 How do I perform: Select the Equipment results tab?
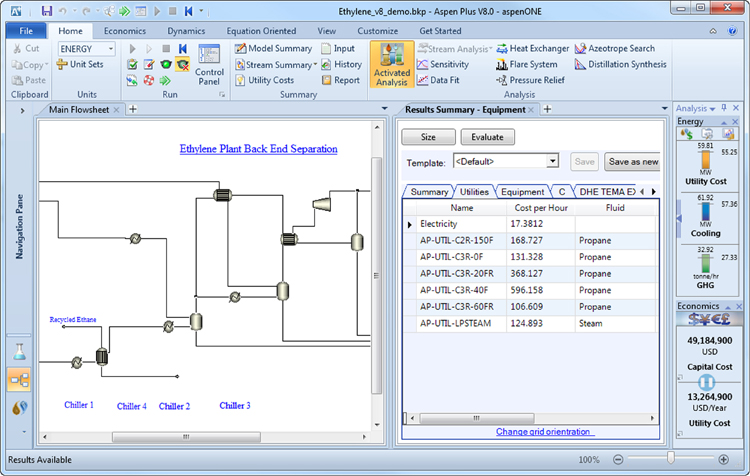coord(522,191)
